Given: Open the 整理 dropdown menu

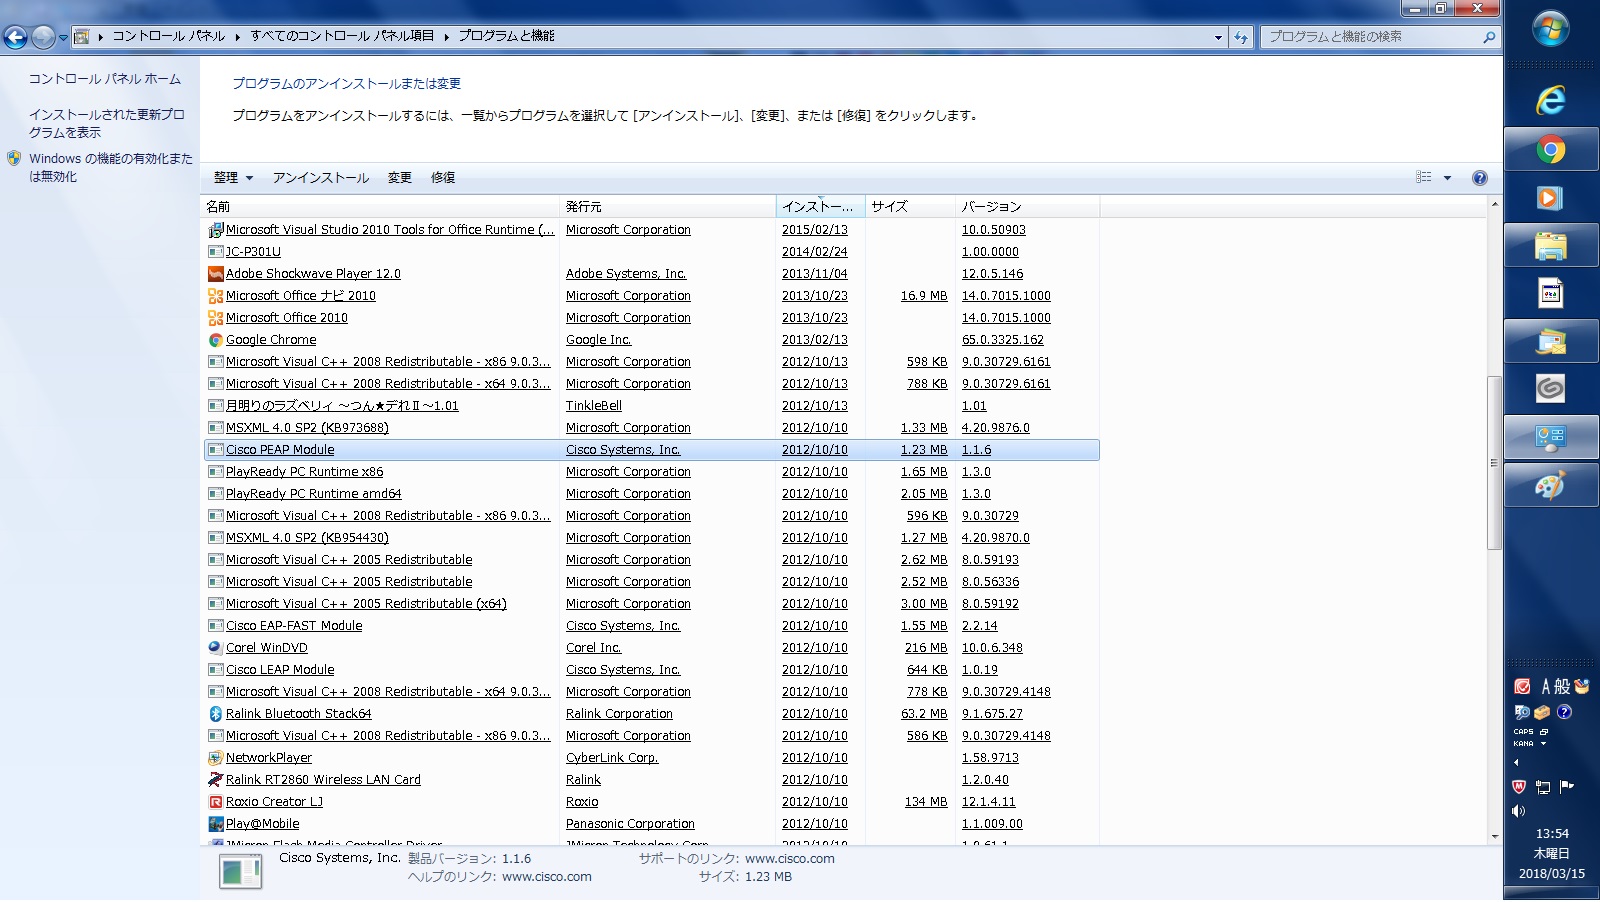Looking at the screenshot, I should pos(233,178).
